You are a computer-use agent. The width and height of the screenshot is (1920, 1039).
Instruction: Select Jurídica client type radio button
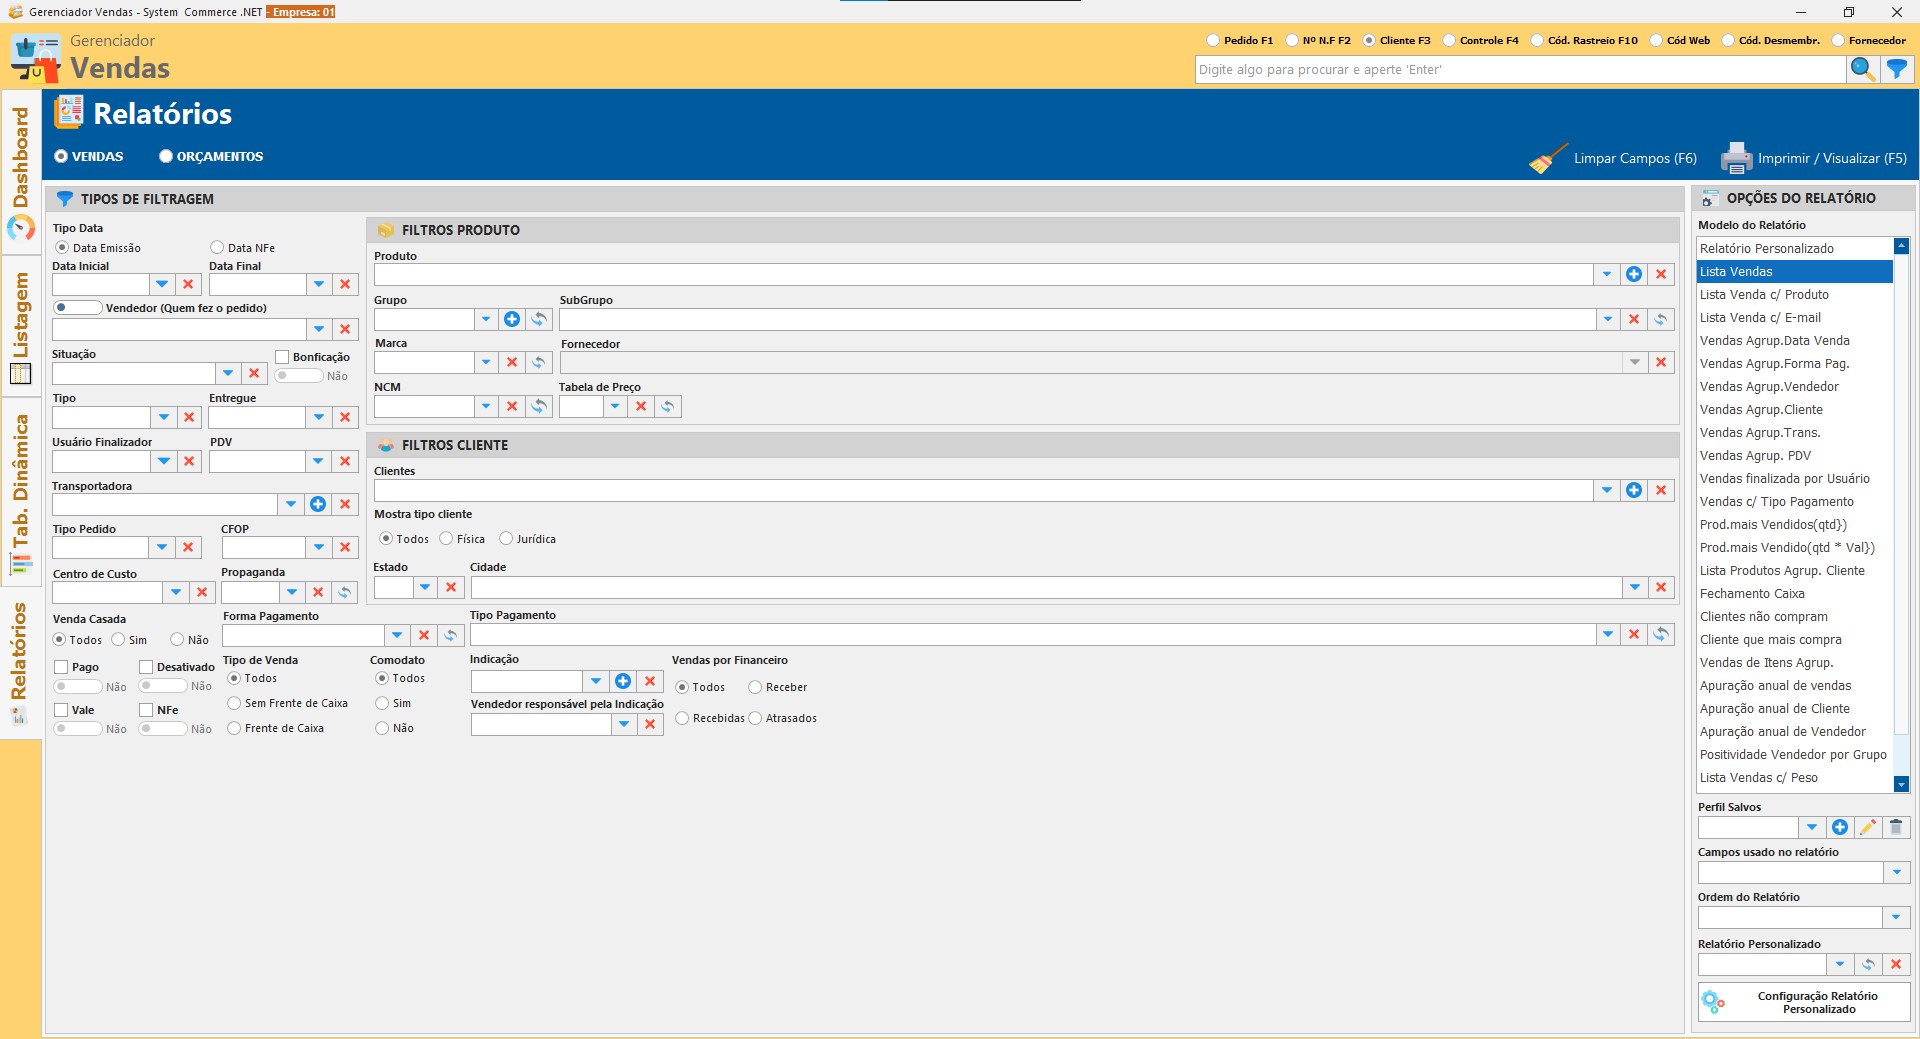click(x=506, y=539)
